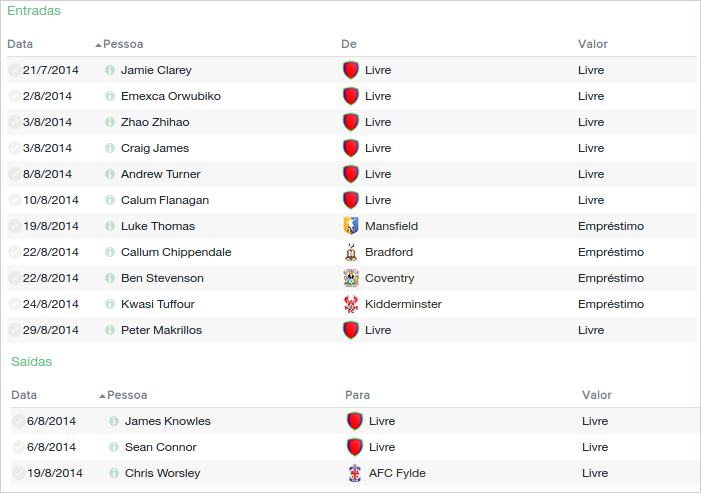Image resolution: width=701 pixels, height=493 pixels.
Task: Click the Mansfield club badge
Action: pos(350,226)
